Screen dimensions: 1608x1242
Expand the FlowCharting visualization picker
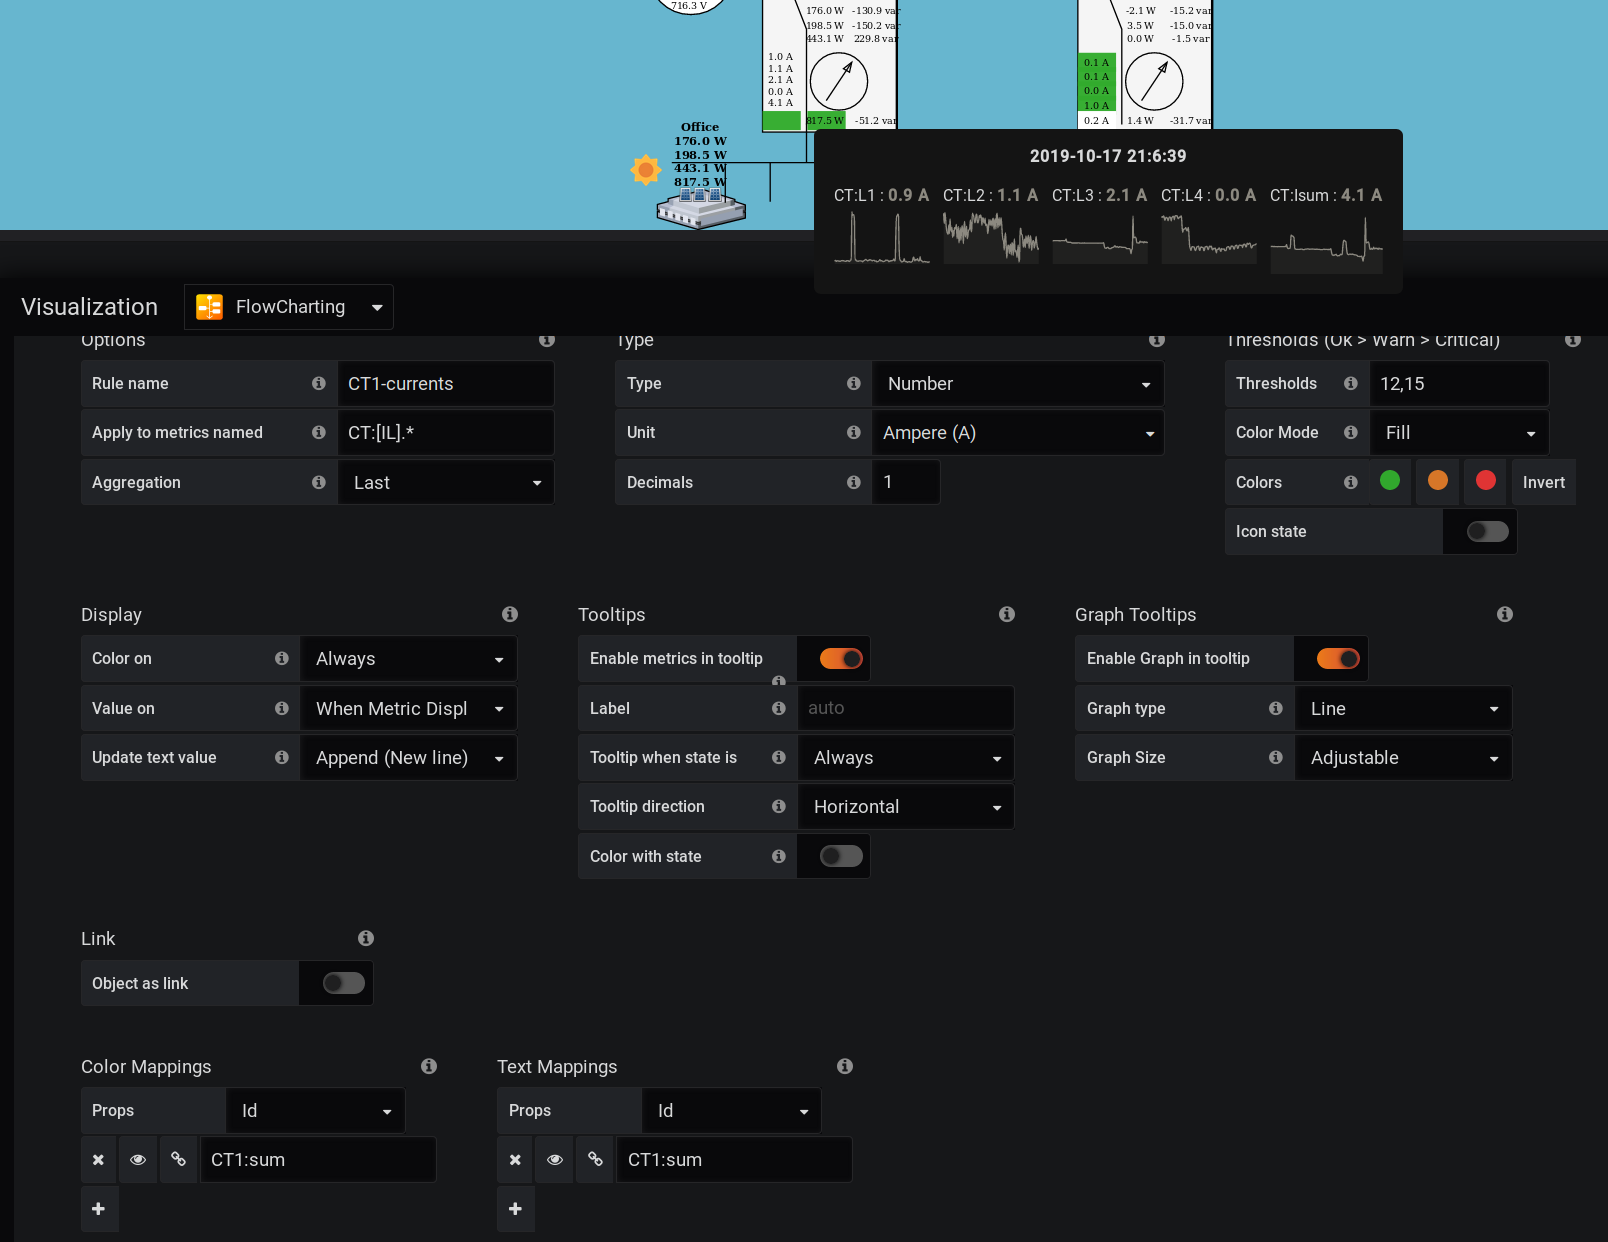375,307
